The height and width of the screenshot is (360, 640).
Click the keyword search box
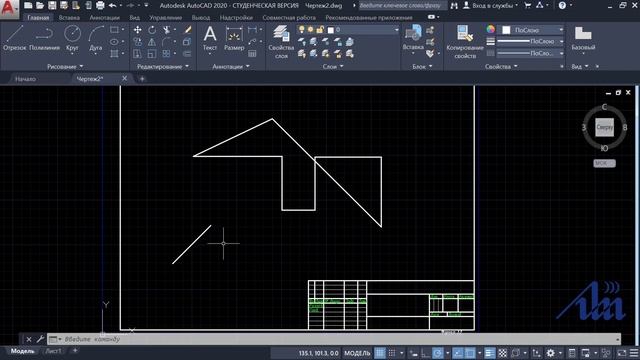(402, 5)
